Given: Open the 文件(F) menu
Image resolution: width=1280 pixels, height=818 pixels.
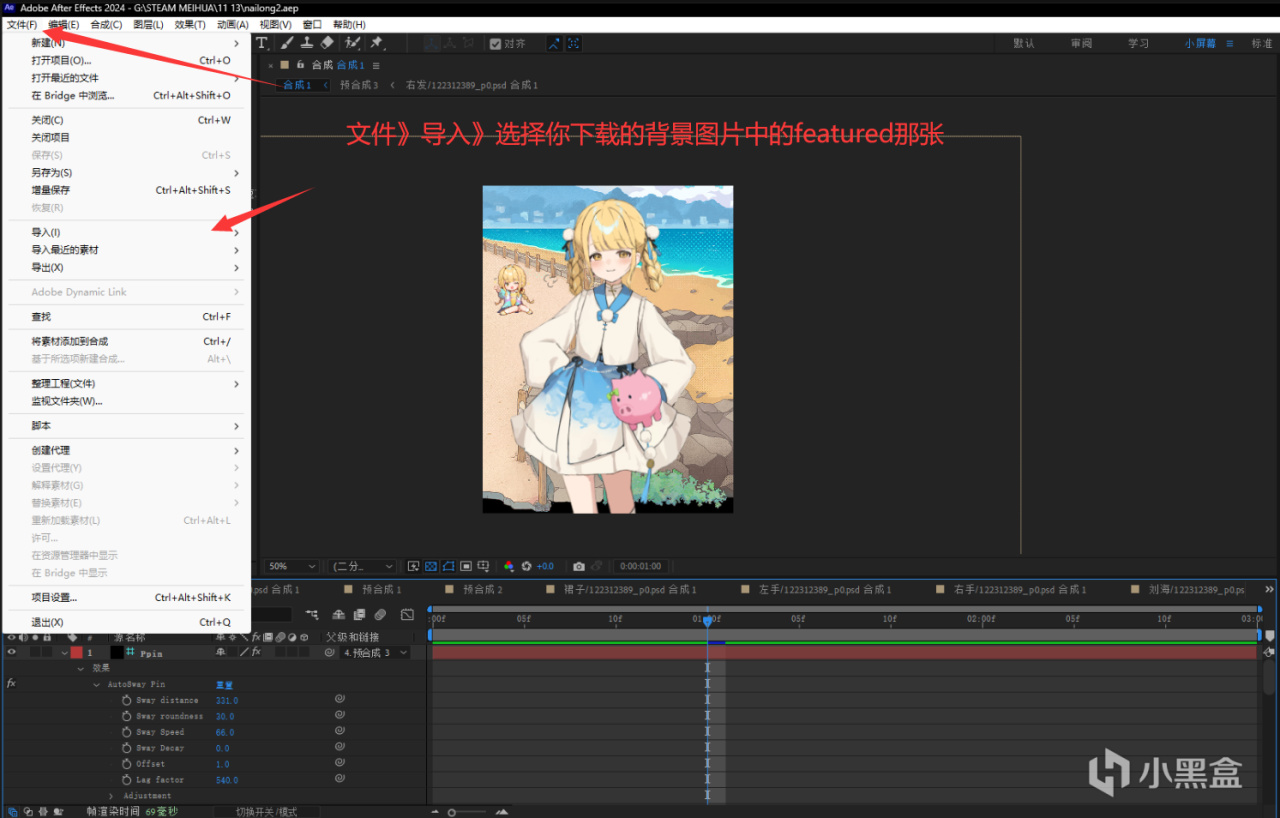Looking at the screenshot, I should [x=22, y=24].
